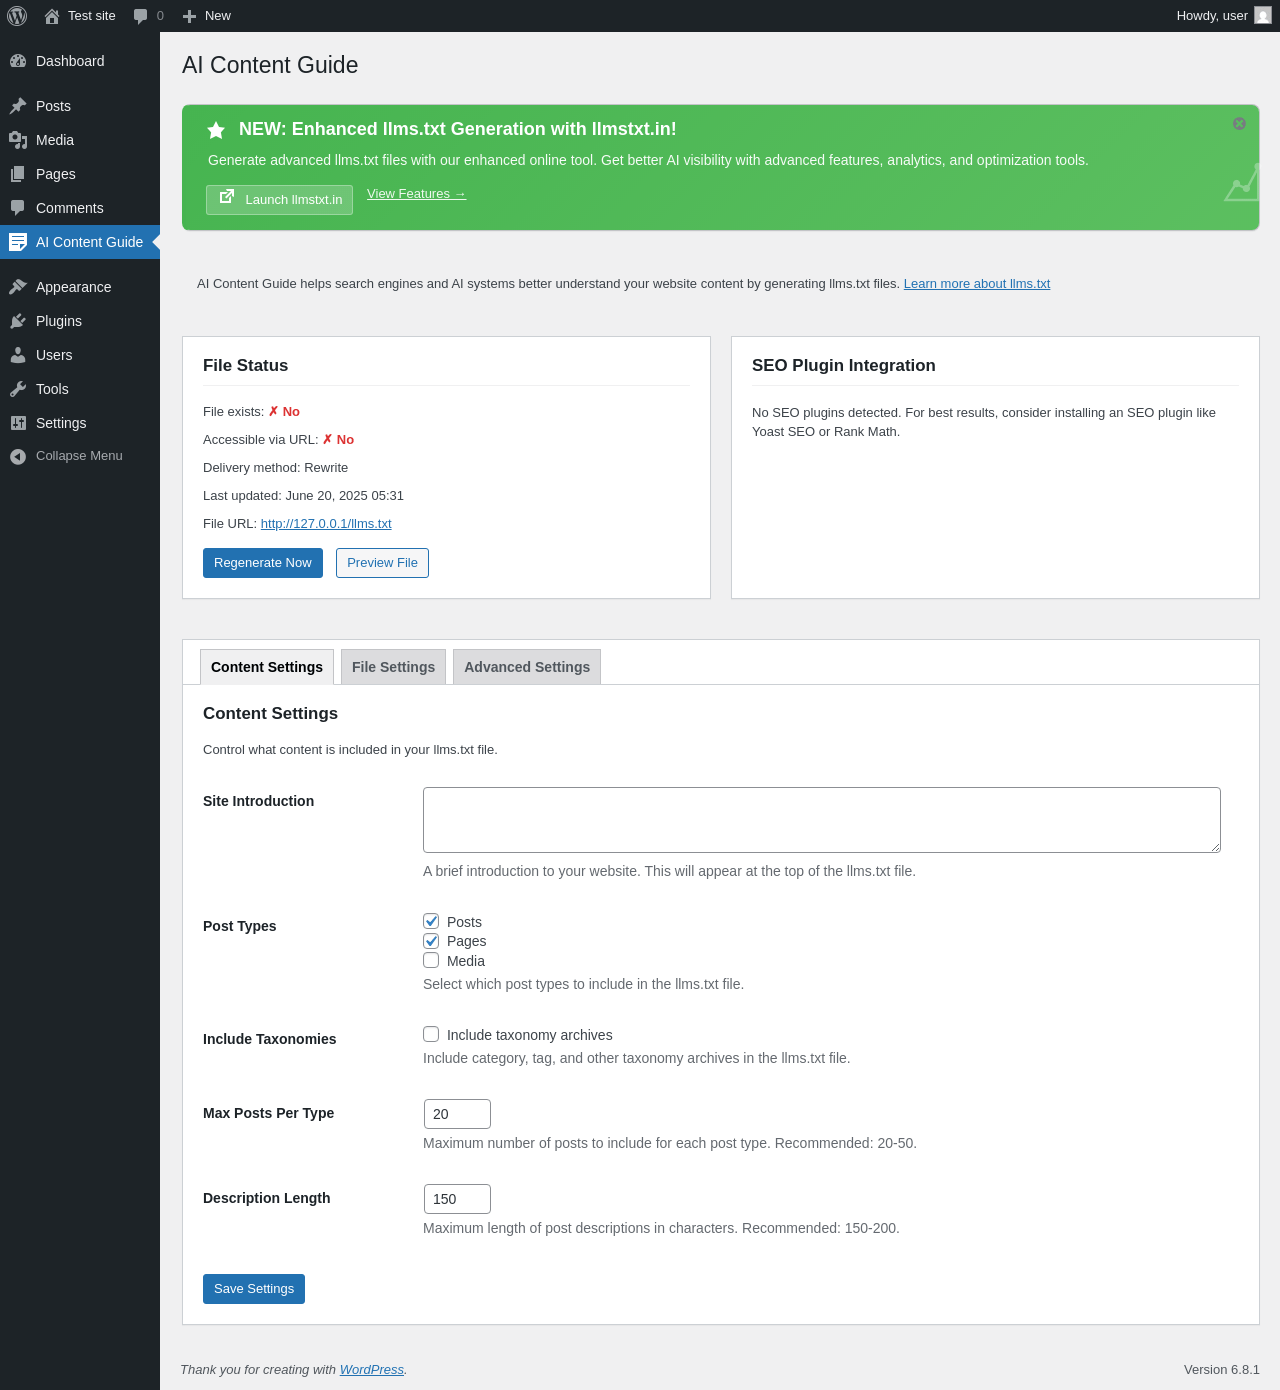Switch to the File Settings tab
This screenshot has height=1390, width=1280.
pyautogui.click(x=393, y=667)
